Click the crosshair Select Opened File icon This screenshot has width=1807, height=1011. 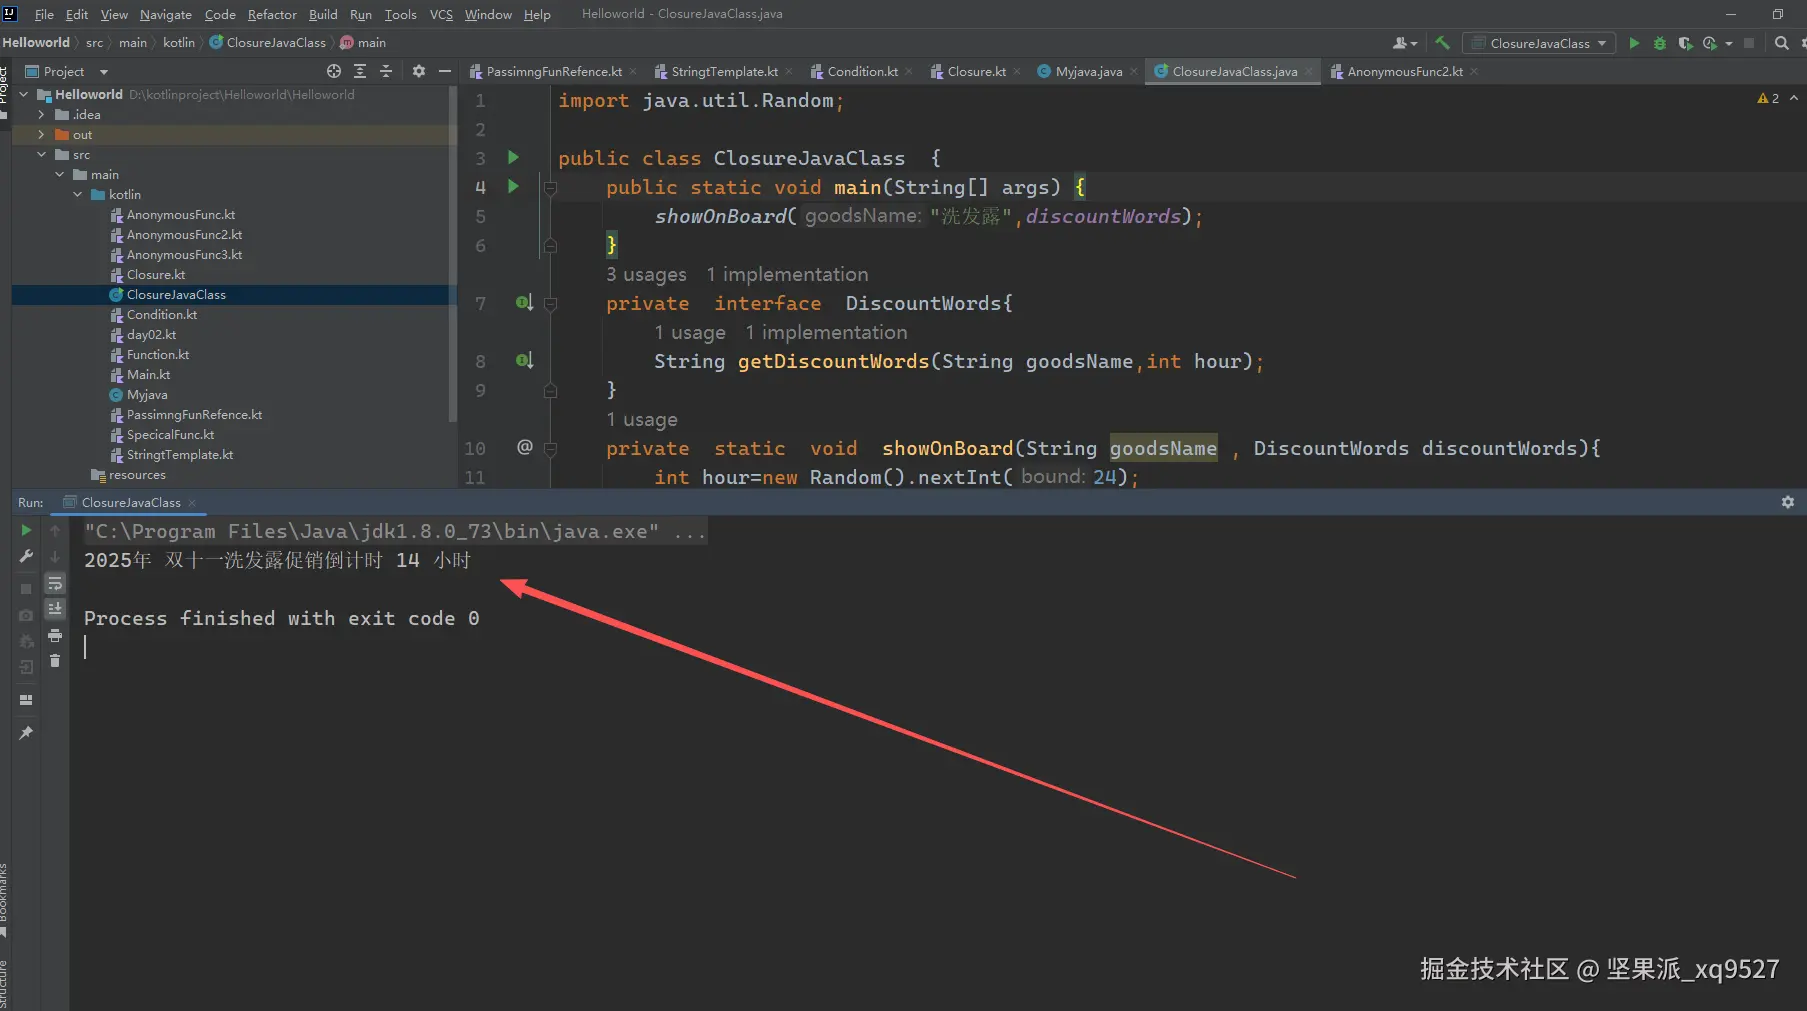[334, 71]
